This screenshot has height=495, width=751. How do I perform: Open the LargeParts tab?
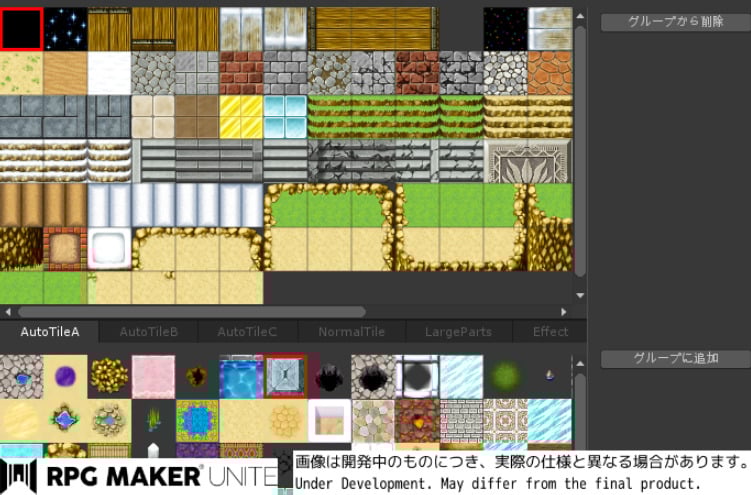pyautogui.click(x=458, y=332)
